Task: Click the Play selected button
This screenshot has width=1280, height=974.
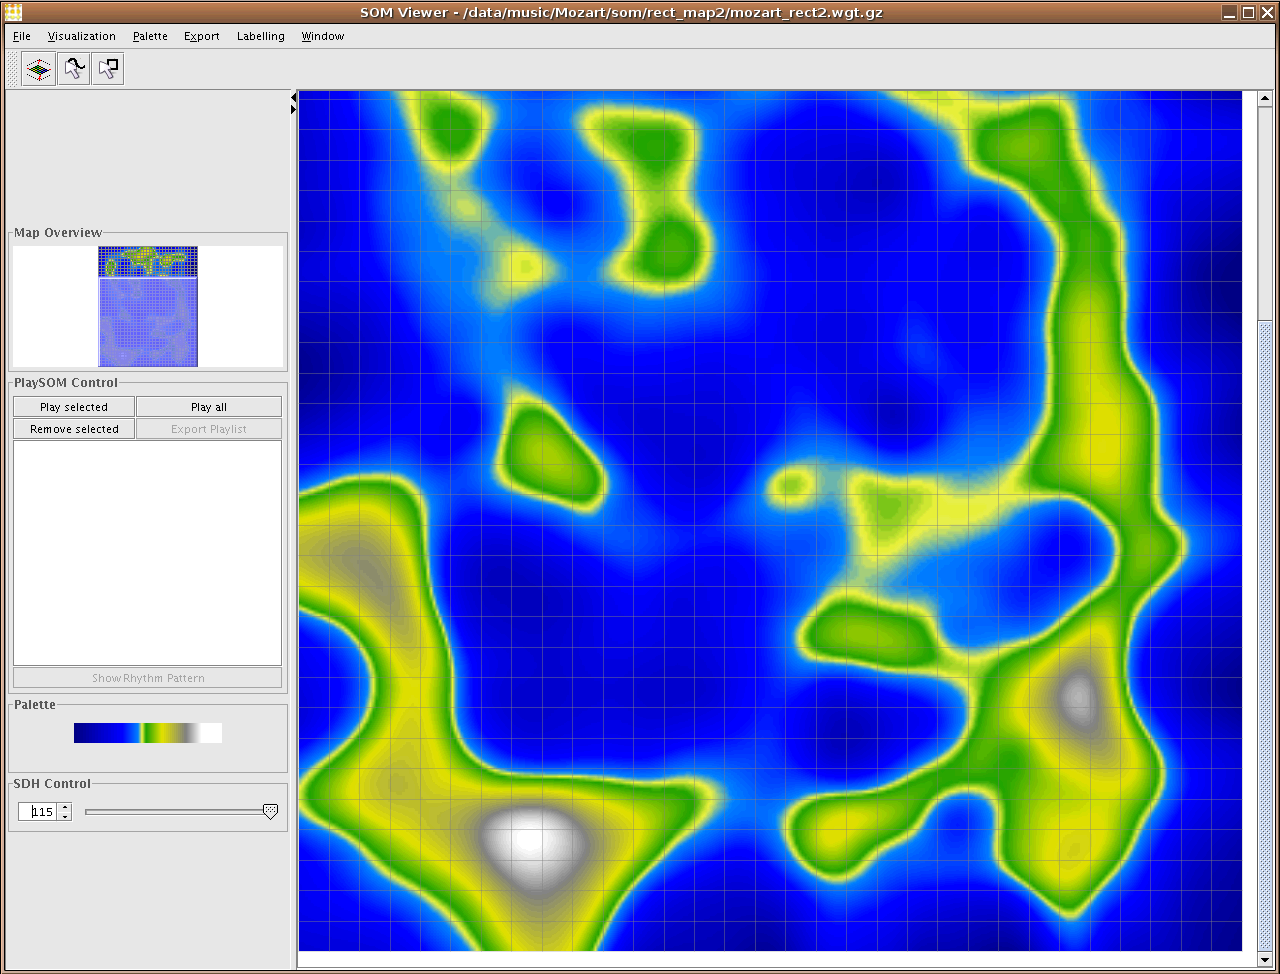Action: [74, 407]
